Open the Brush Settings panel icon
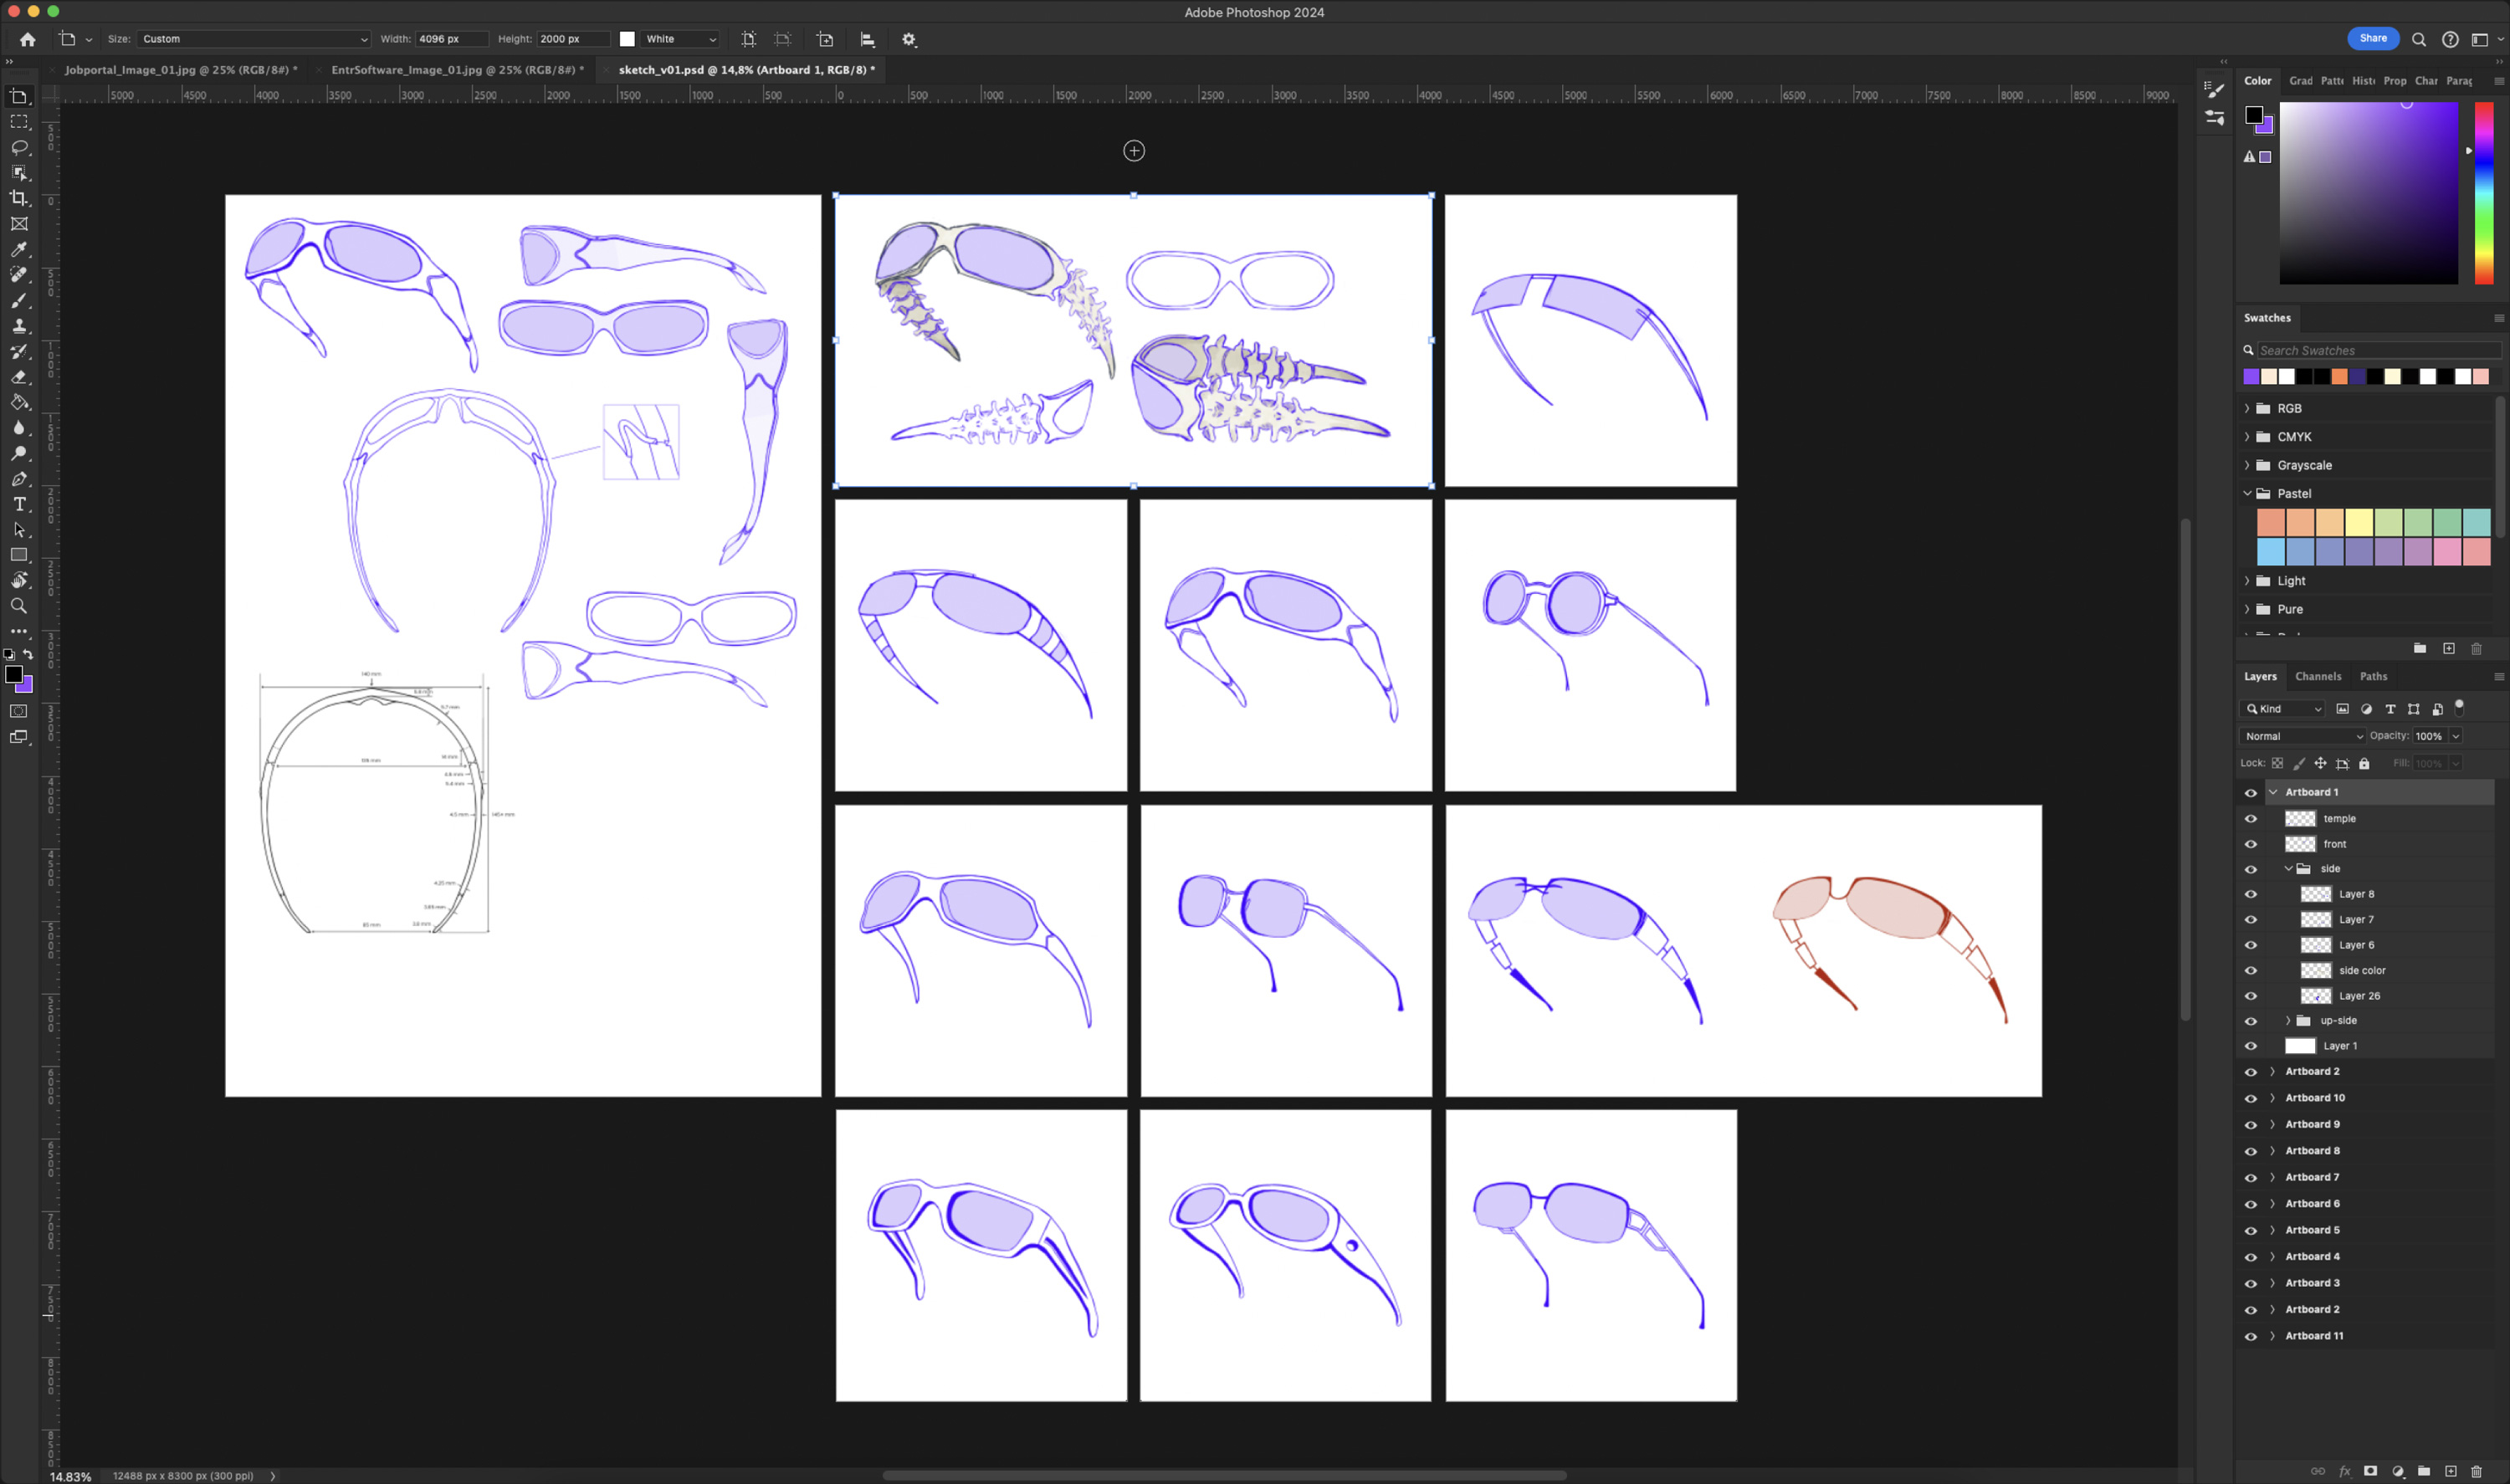 coord(2215,89)
